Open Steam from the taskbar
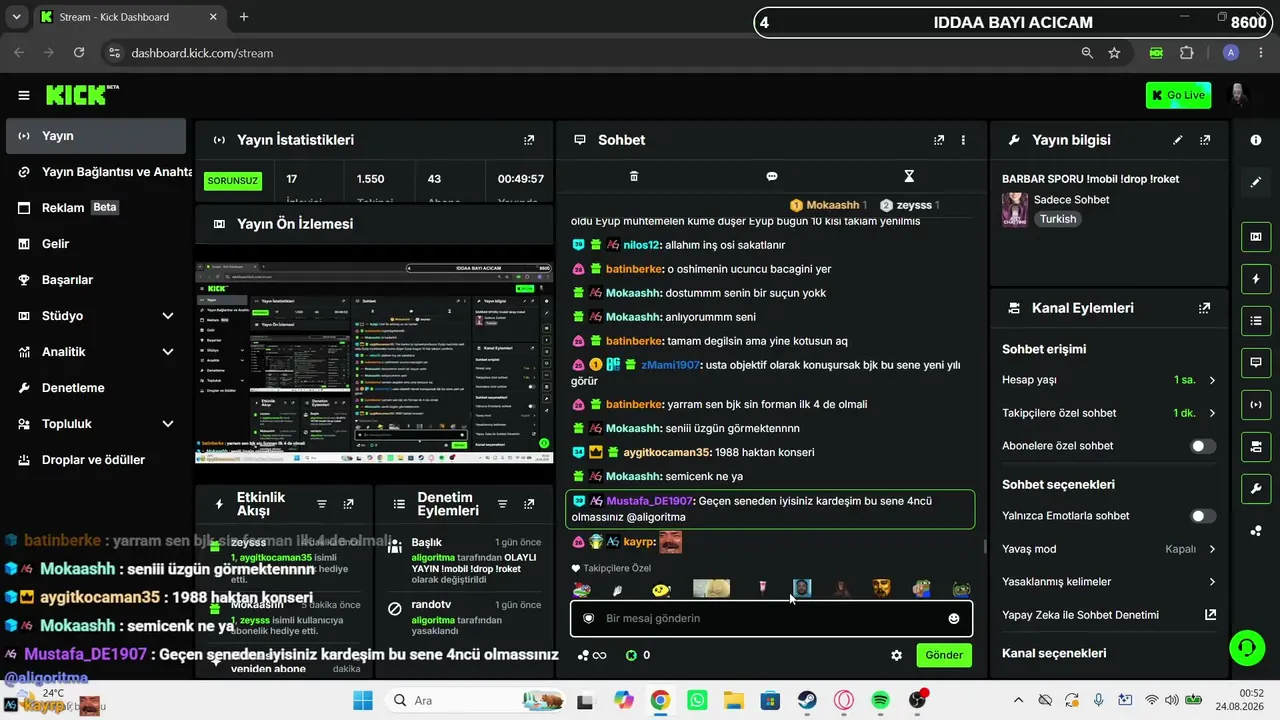Viewport: 1280px width, 720px height. [x=807, y=700]
